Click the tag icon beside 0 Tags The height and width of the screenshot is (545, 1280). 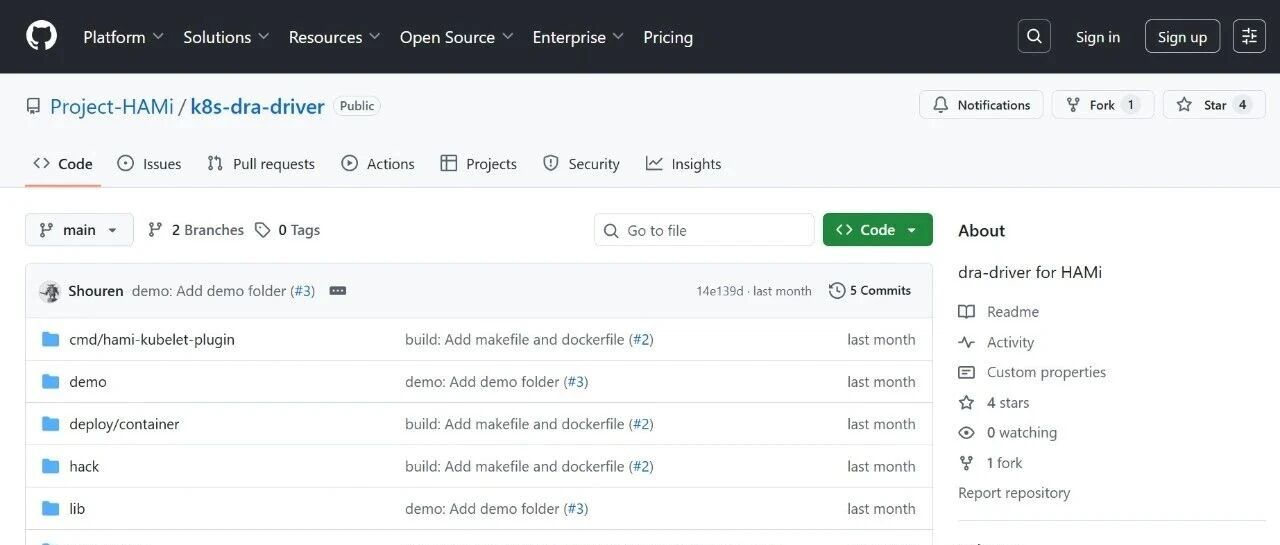coord(262,230)
